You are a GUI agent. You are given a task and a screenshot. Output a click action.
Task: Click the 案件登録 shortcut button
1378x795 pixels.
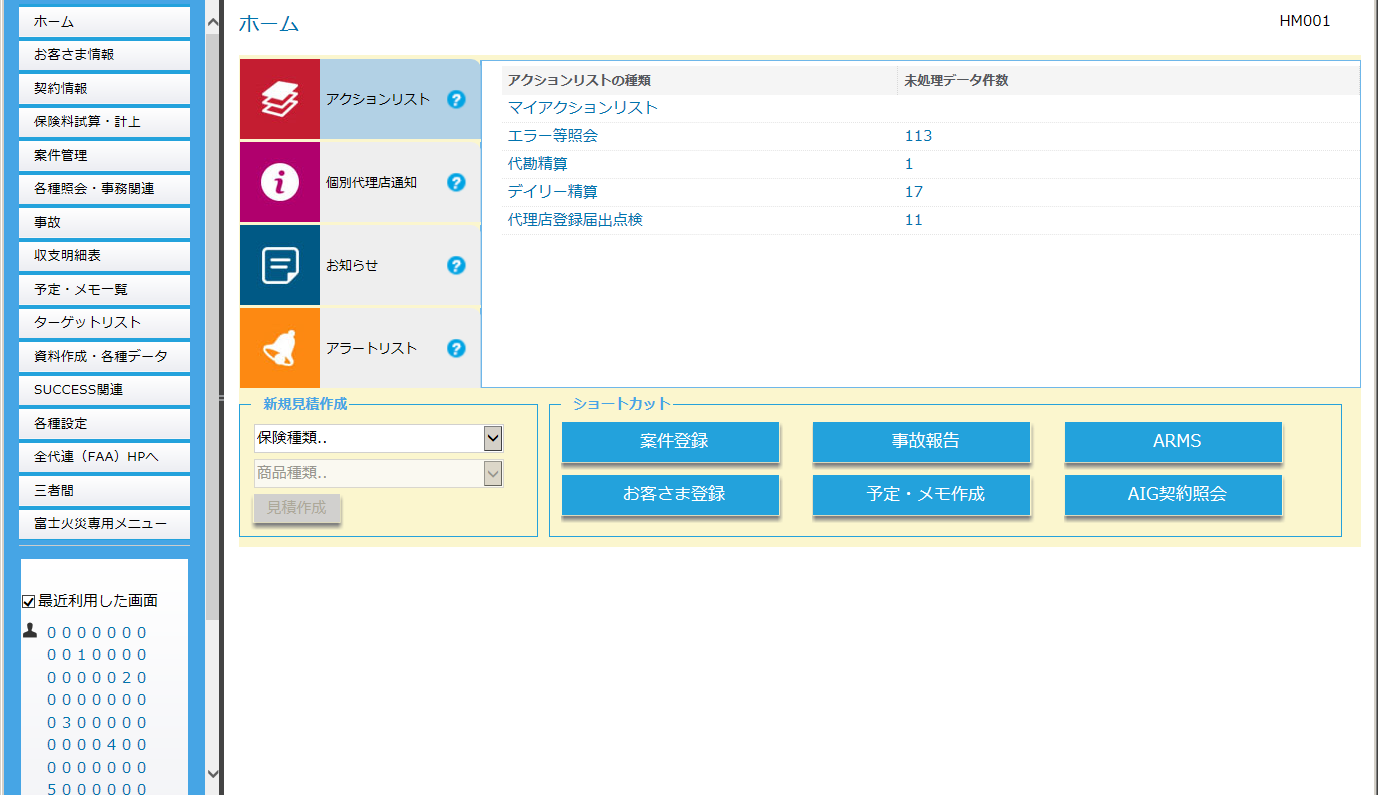click(670, 441)
